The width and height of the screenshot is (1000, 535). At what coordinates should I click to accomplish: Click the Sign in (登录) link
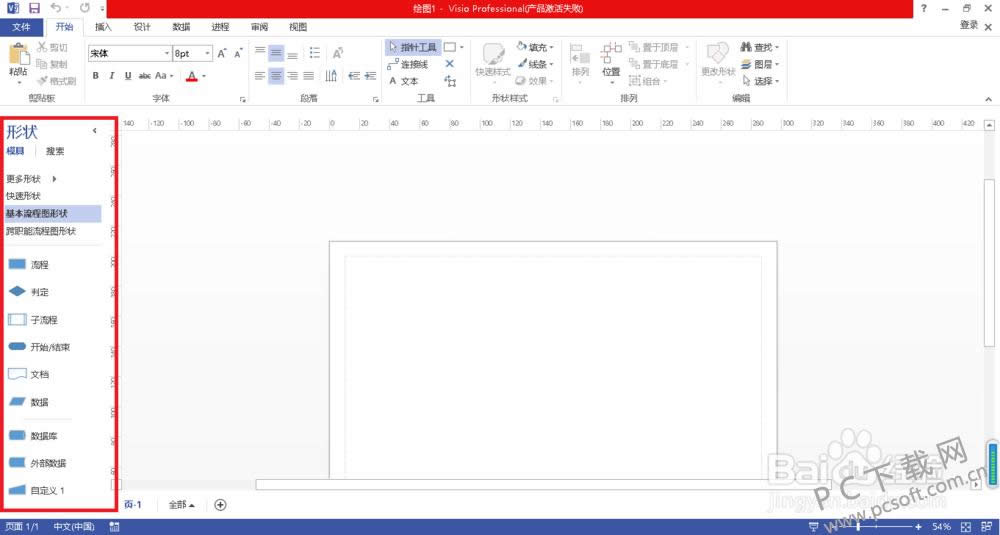pyautogui.click(x=968, y=25)
